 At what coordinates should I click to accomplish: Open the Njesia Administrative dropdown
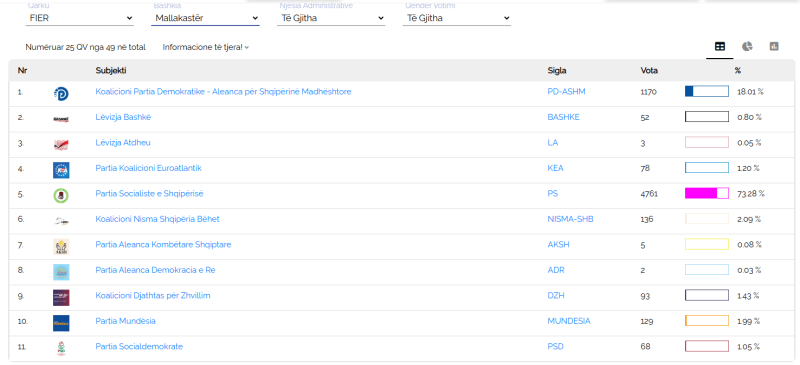point(331,18)
